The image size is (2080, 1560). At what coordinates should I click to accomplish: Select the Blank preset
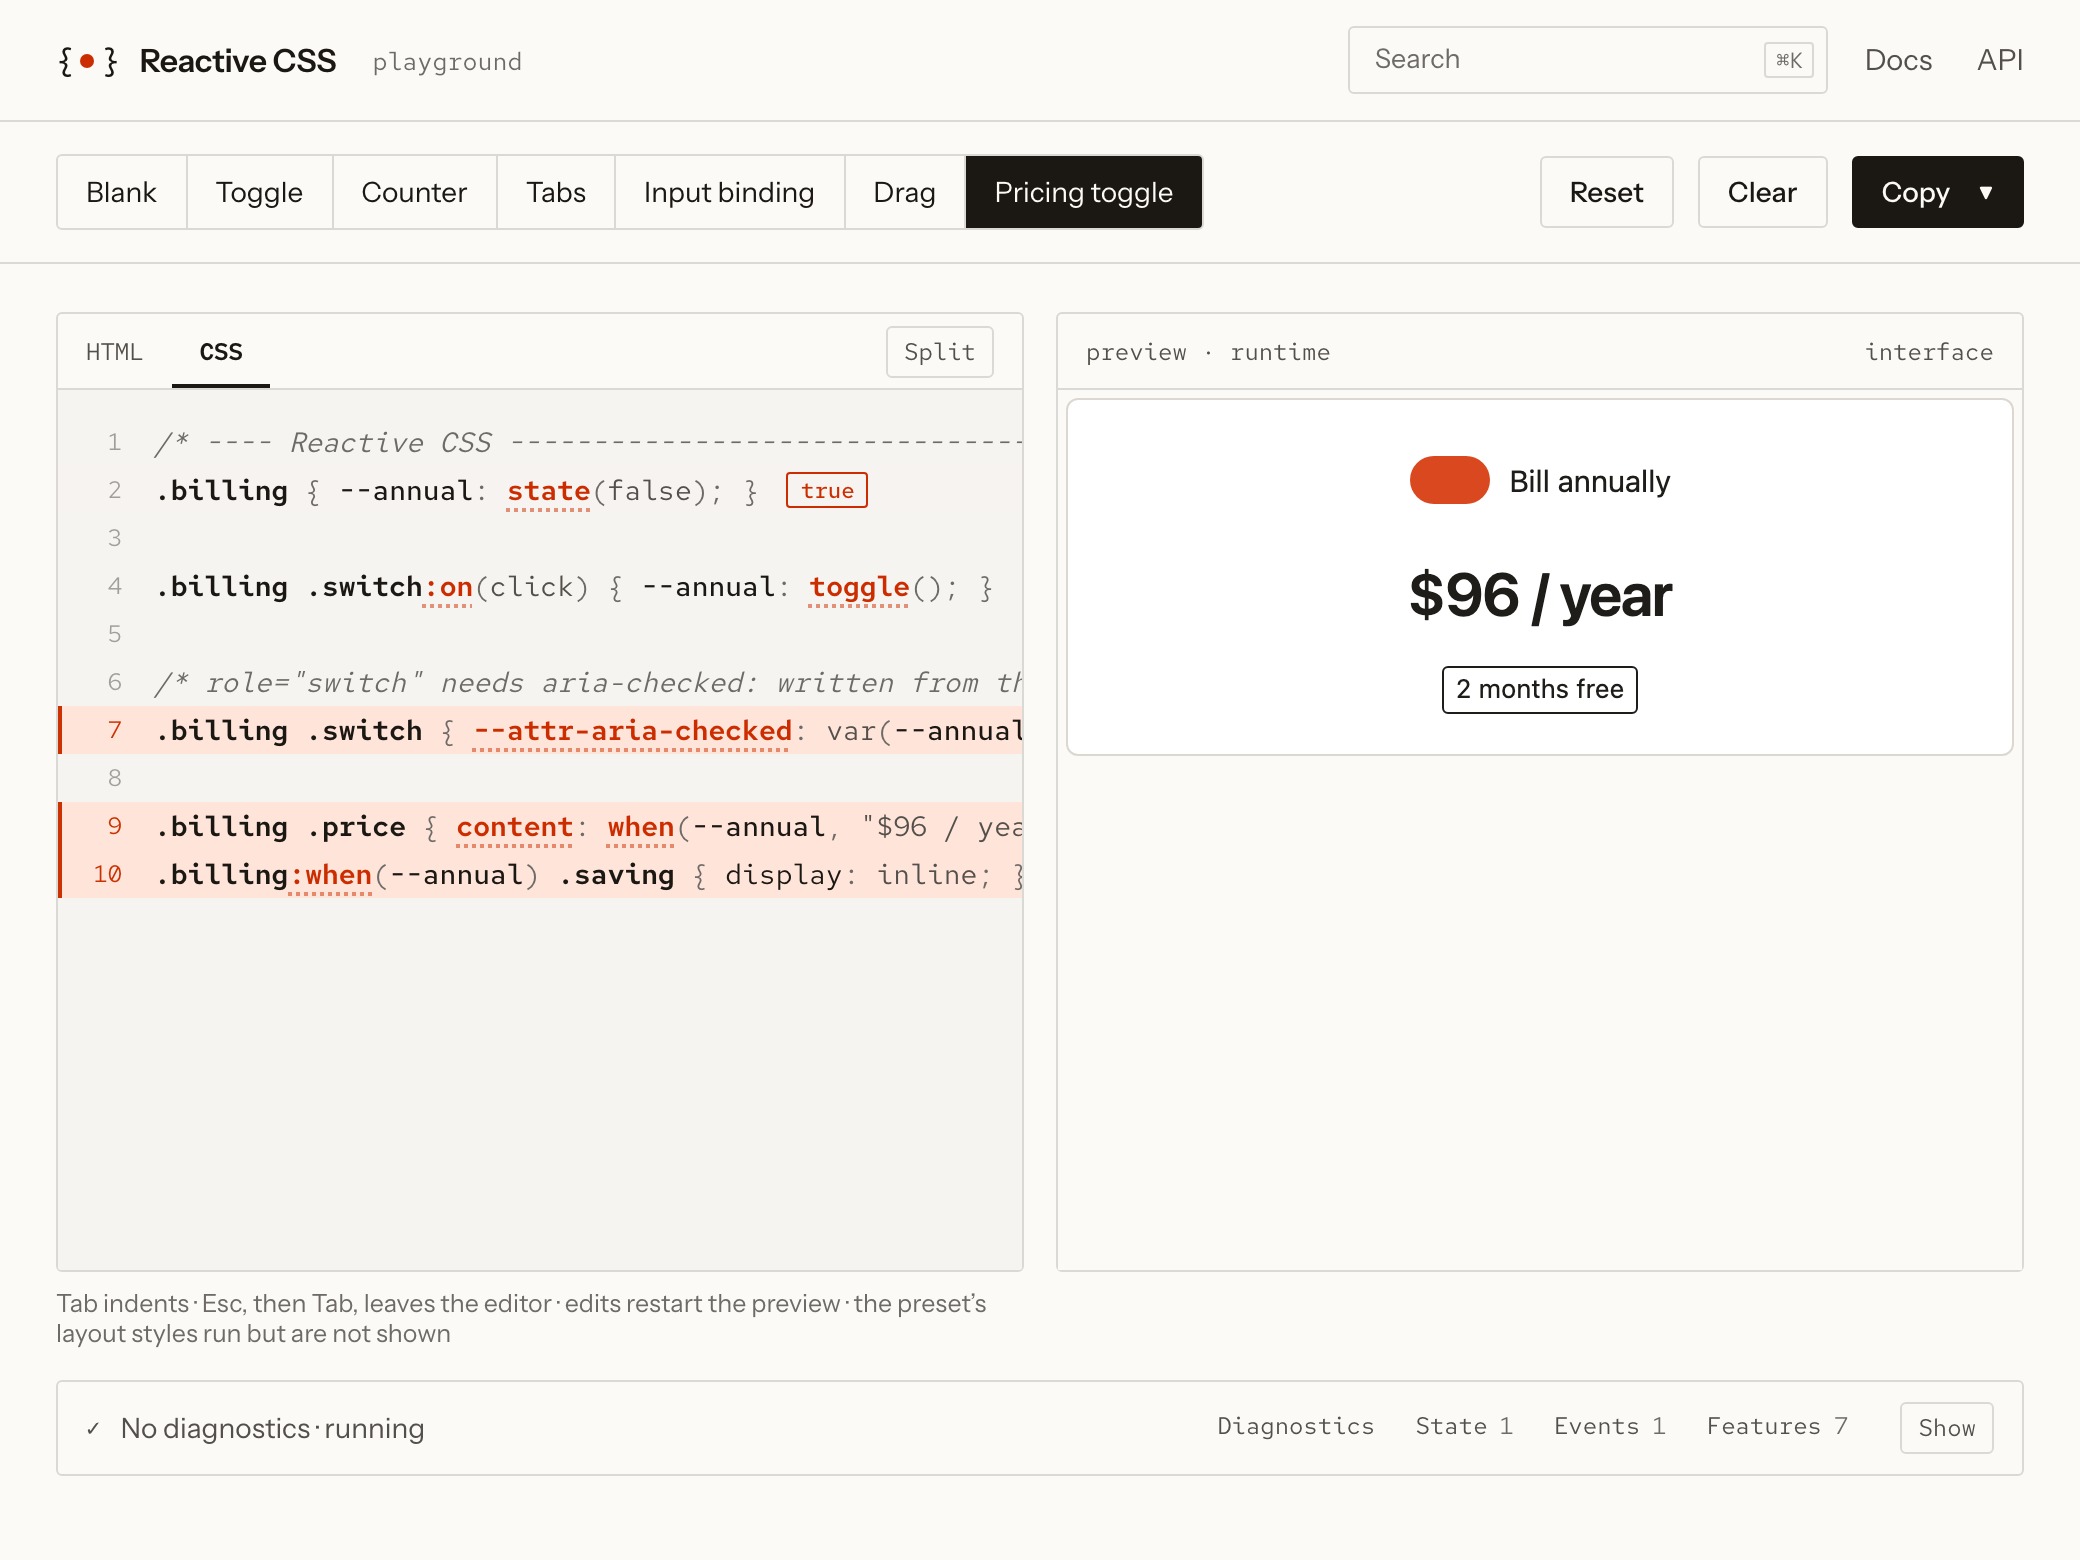121,192
